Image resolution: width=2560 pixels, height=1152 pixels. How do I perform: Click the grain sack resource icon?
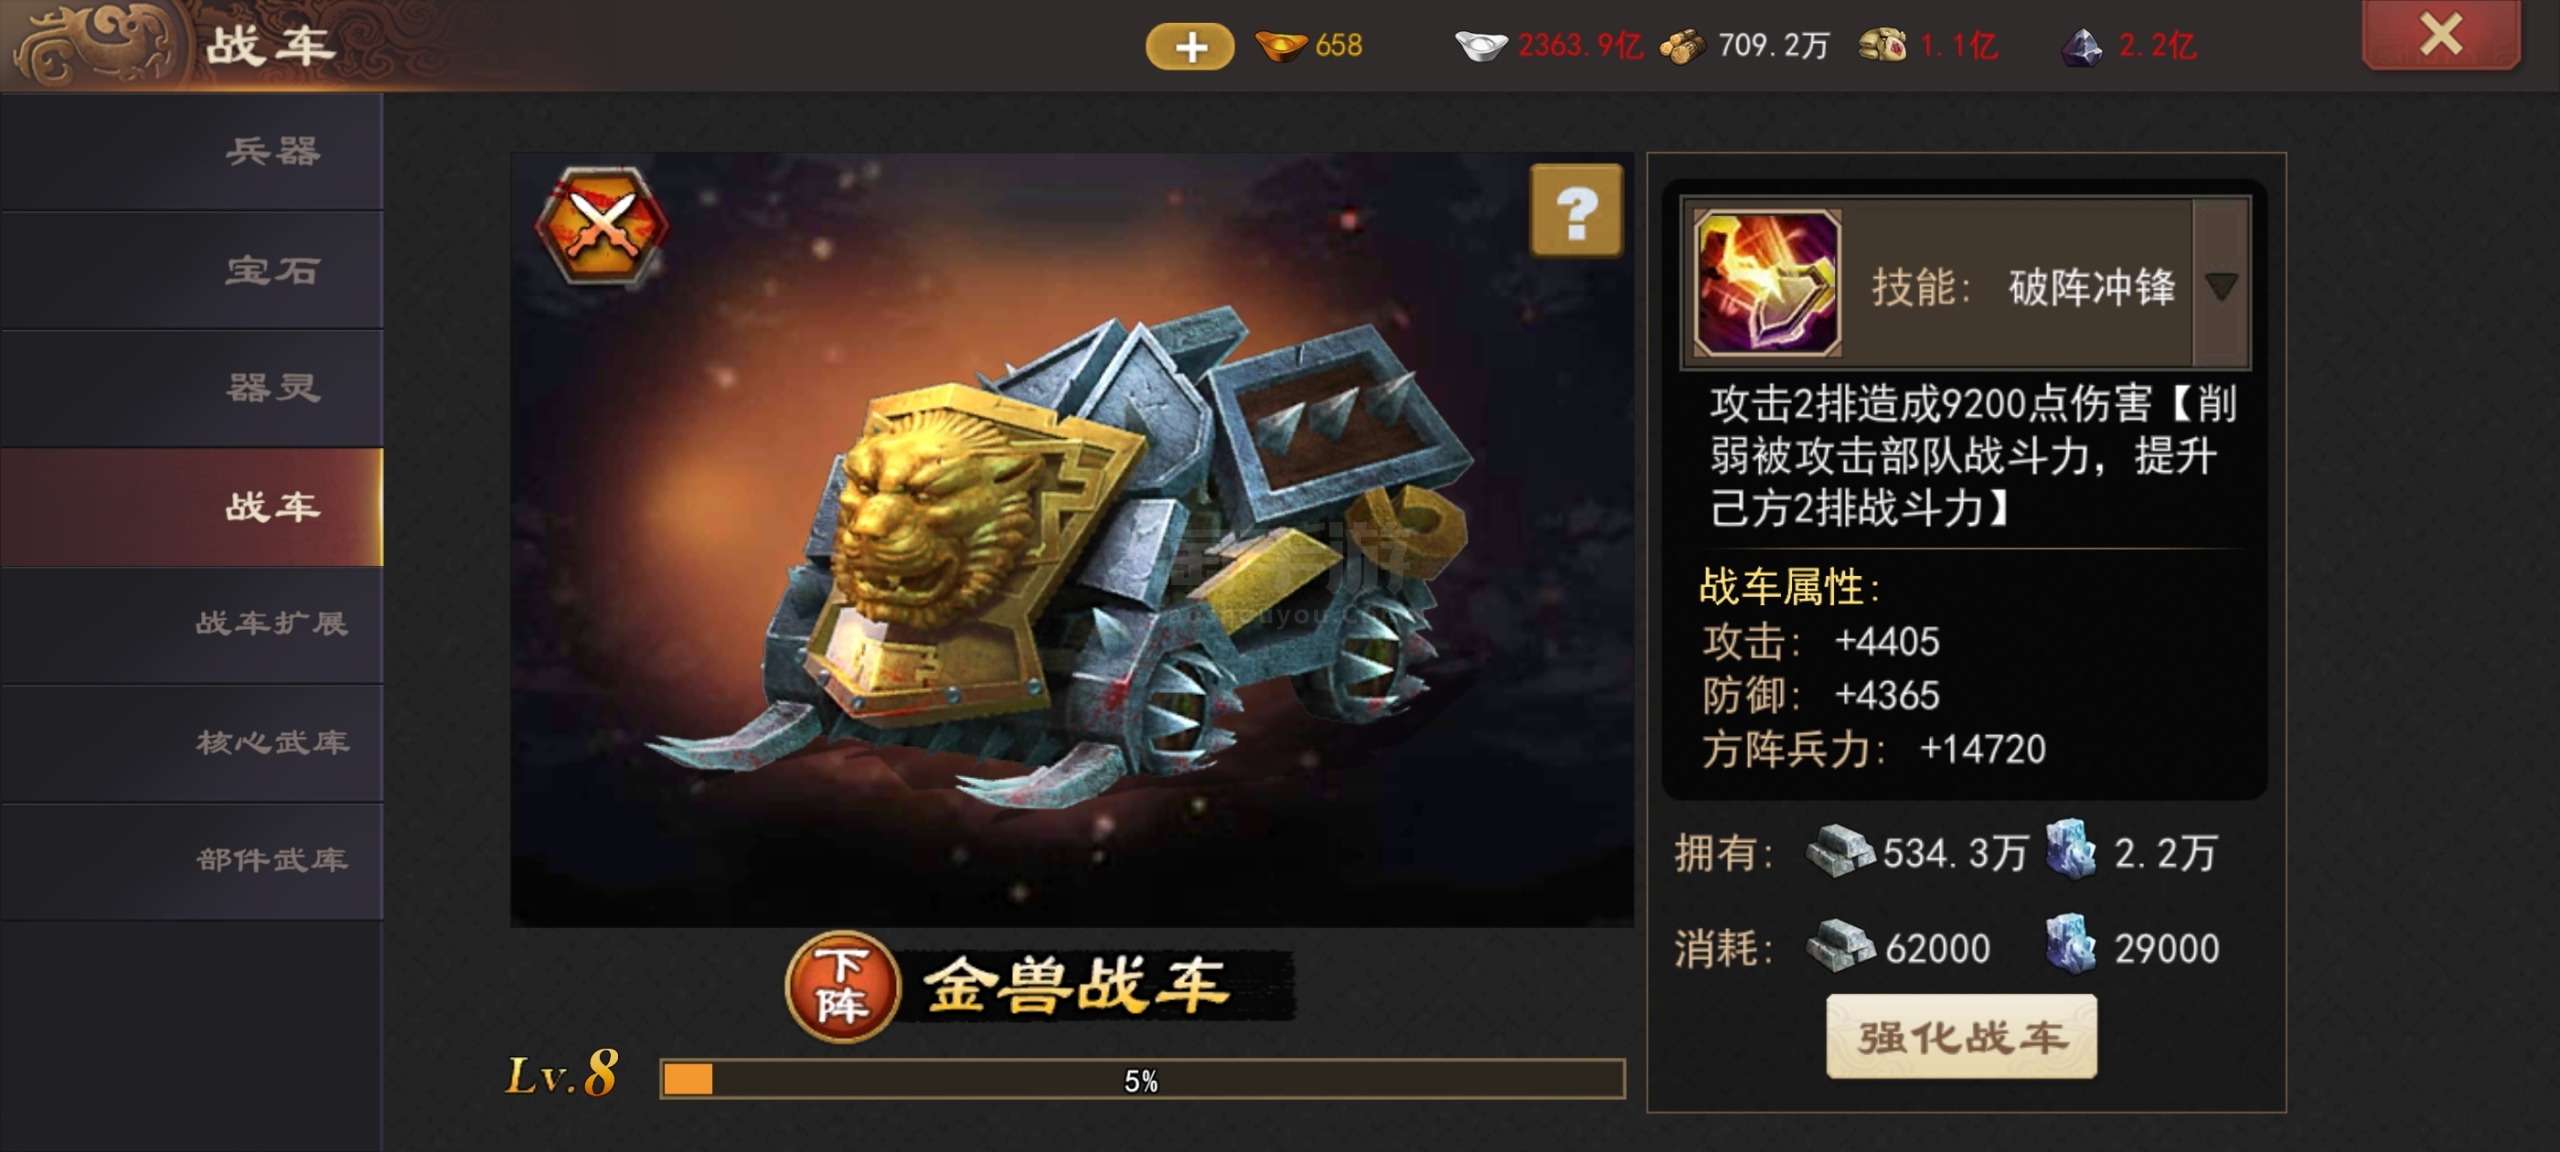[1882, 46]
